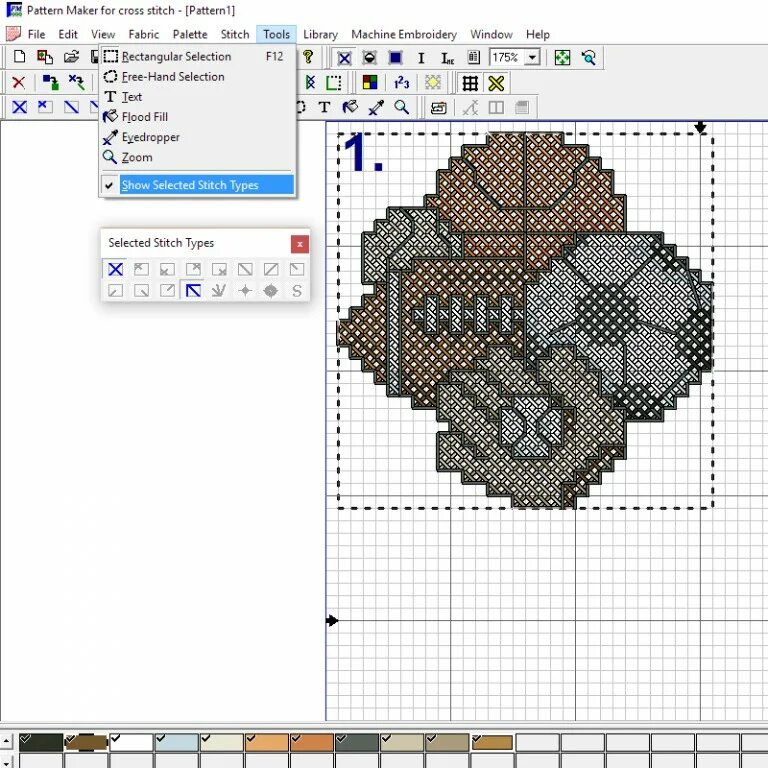Click the symbol view I icon
This screenshot has width=768, height=768.
(421, 58)
